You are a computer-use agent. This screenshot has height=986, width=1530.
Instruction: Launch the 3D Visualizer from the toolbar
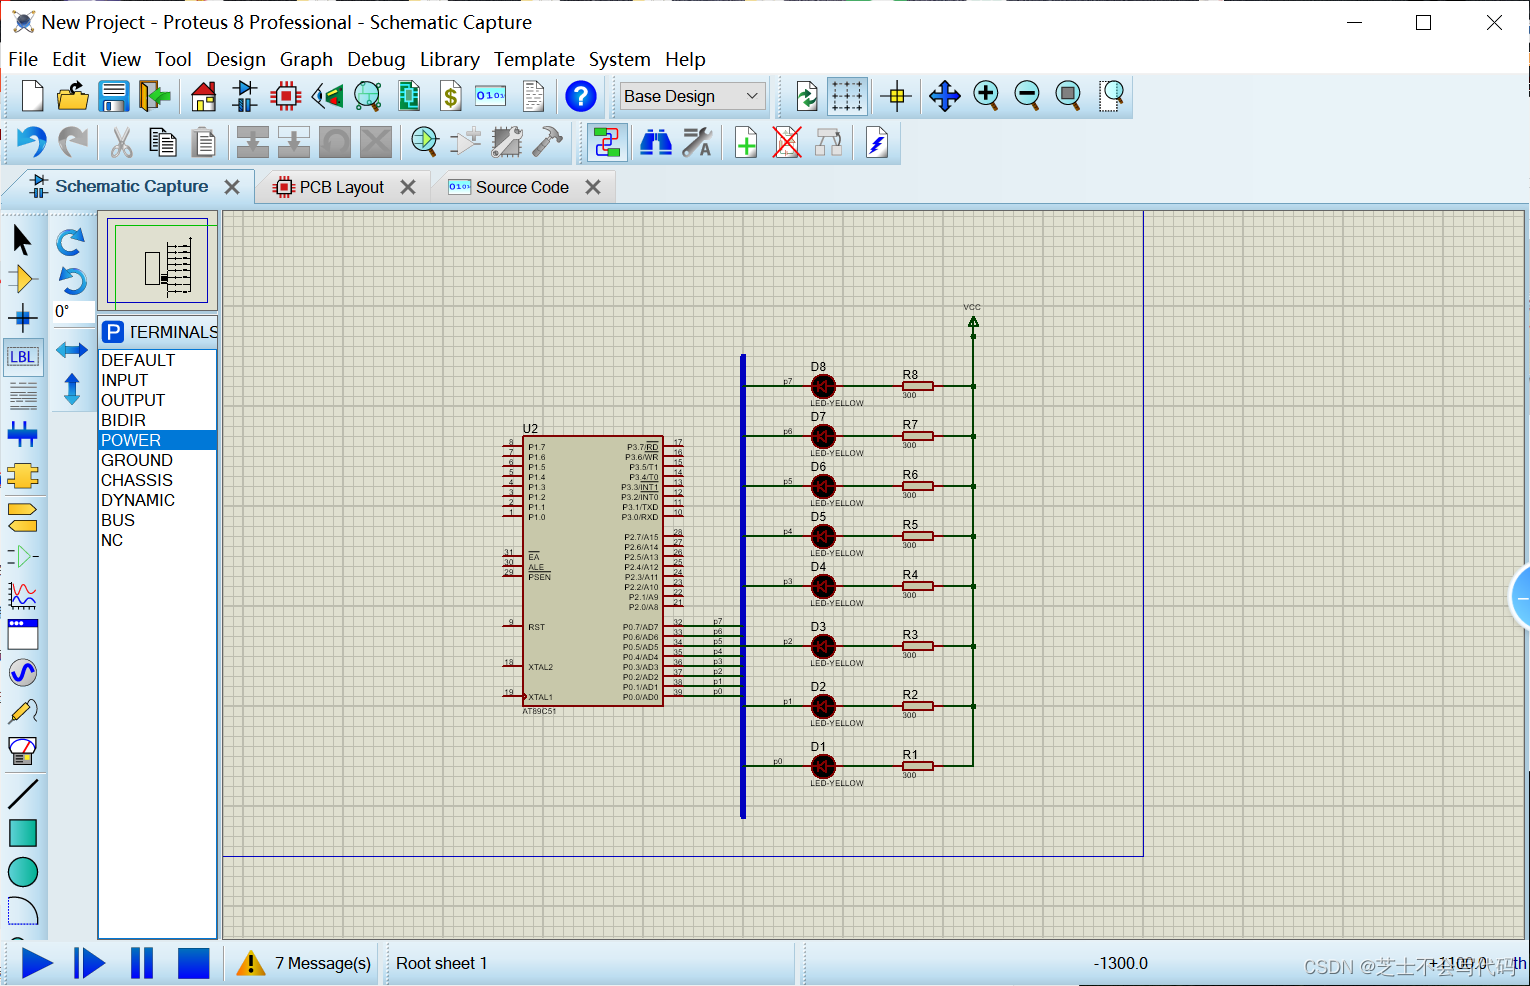327,96
